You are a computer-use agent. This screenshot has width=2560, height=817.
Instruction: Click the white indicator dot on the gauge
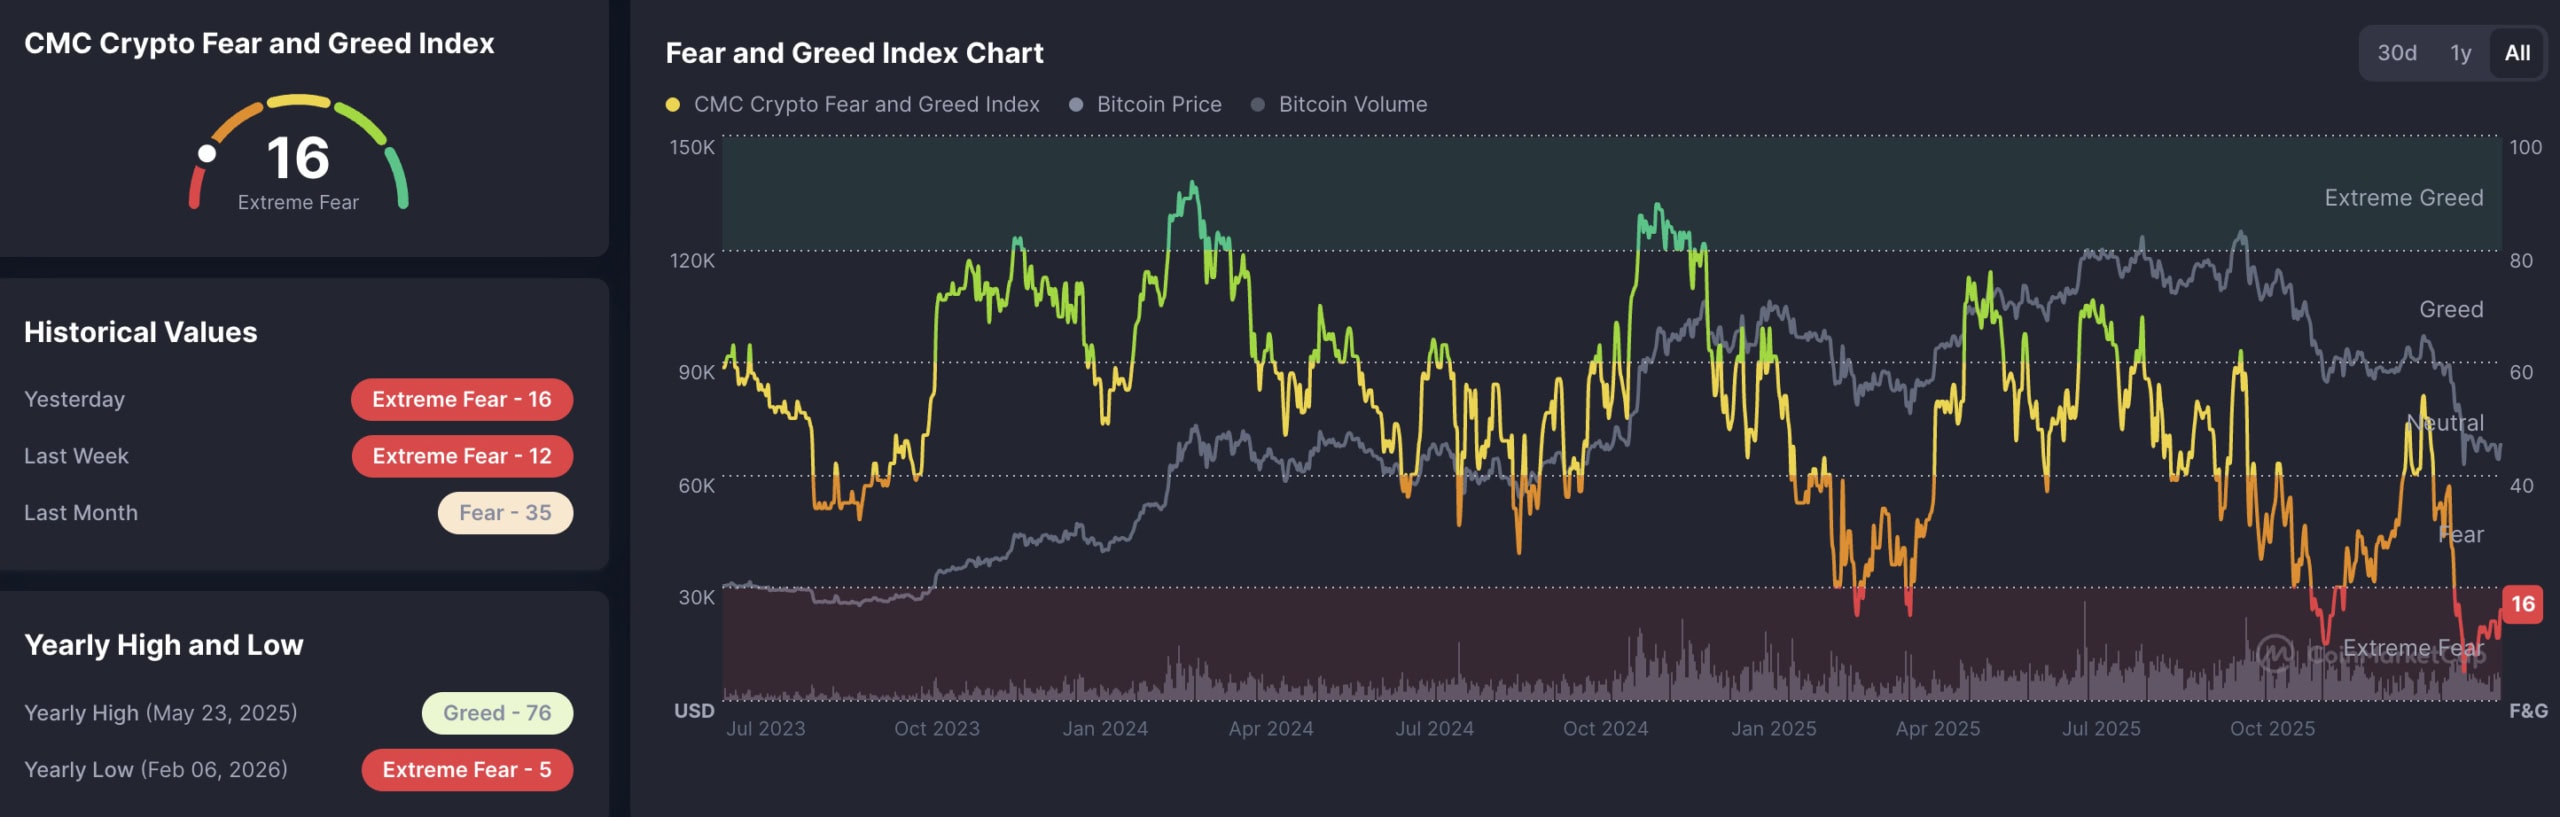point(207,153)
